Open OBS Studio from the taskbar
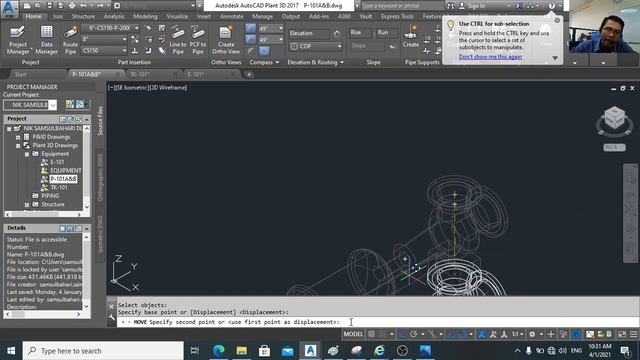Viewport: 640px width, 360px height. 402,351
